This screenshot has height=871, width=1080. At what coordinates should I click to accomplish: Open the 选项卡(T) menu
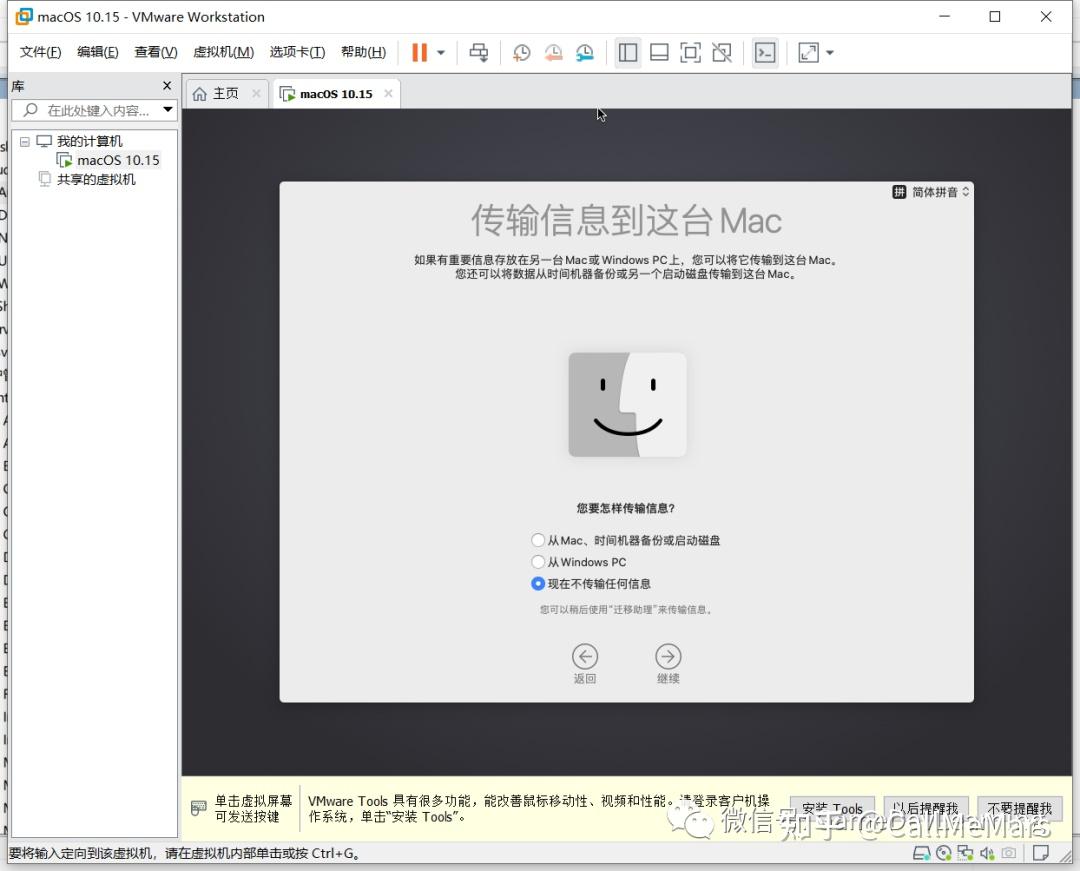point(297,52)
